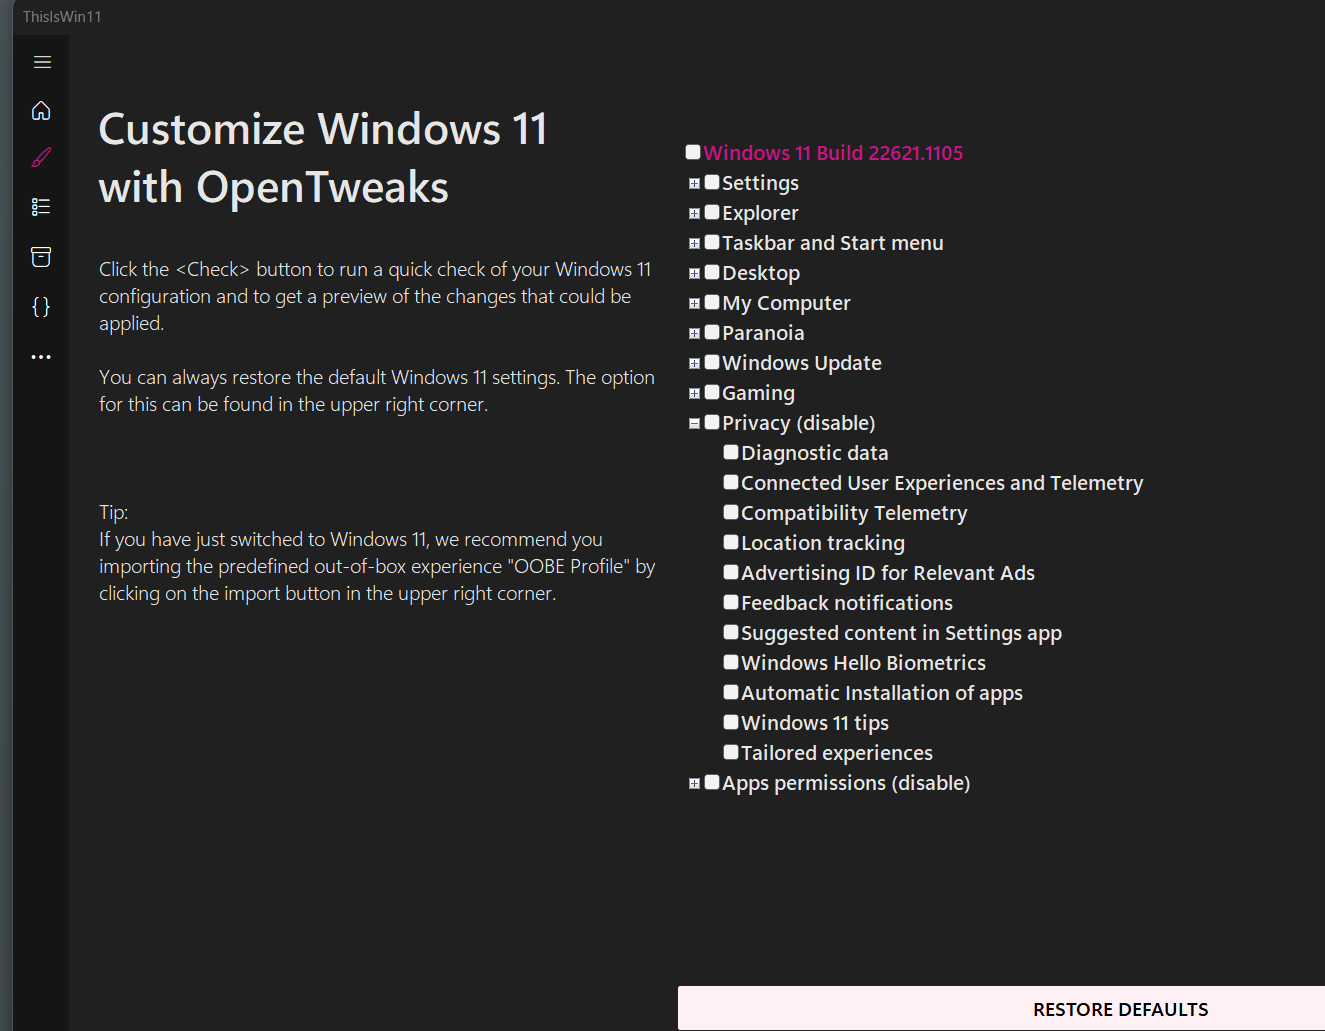The width and height of the screenshot is (1325, 1031).
Task: Open the archive box icon in sidebar
Action: (41, 257)
